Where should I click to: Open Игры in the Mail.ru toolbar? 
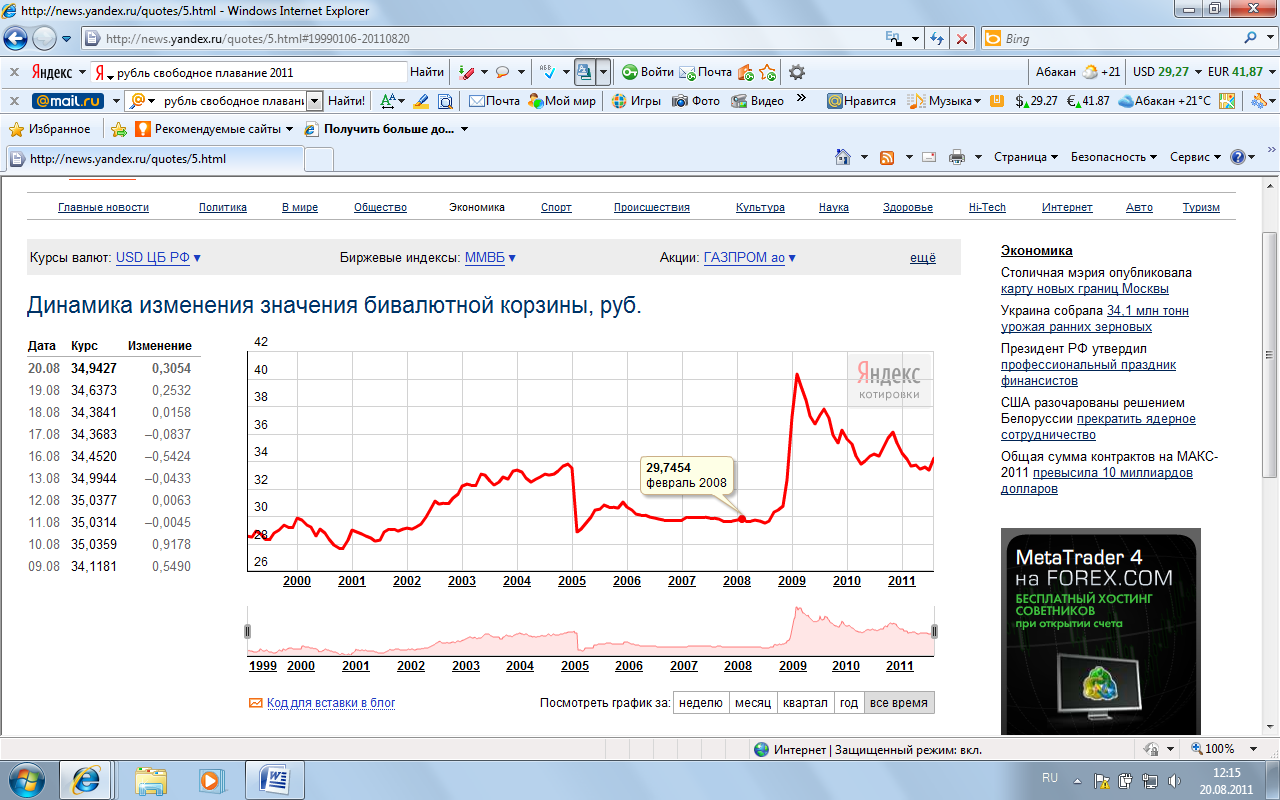[x=636, y=101]
